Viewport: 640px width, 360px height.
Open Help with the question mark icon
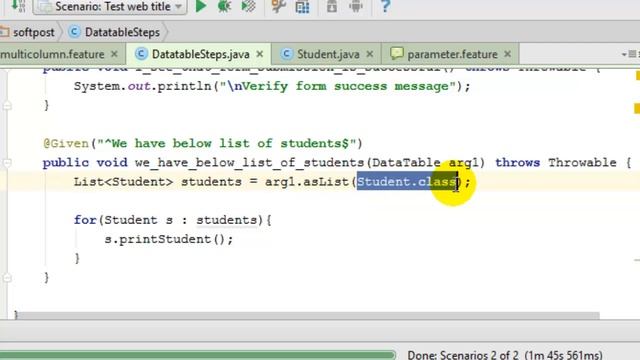(x=385, y=6)
